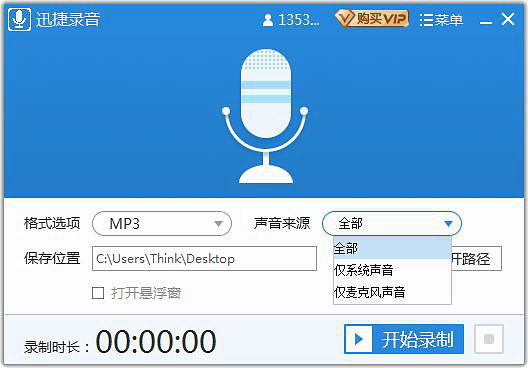This screenshot has width=528, height=368.
Task: Click the 购买VIP badge
Action: coord(372,19)
